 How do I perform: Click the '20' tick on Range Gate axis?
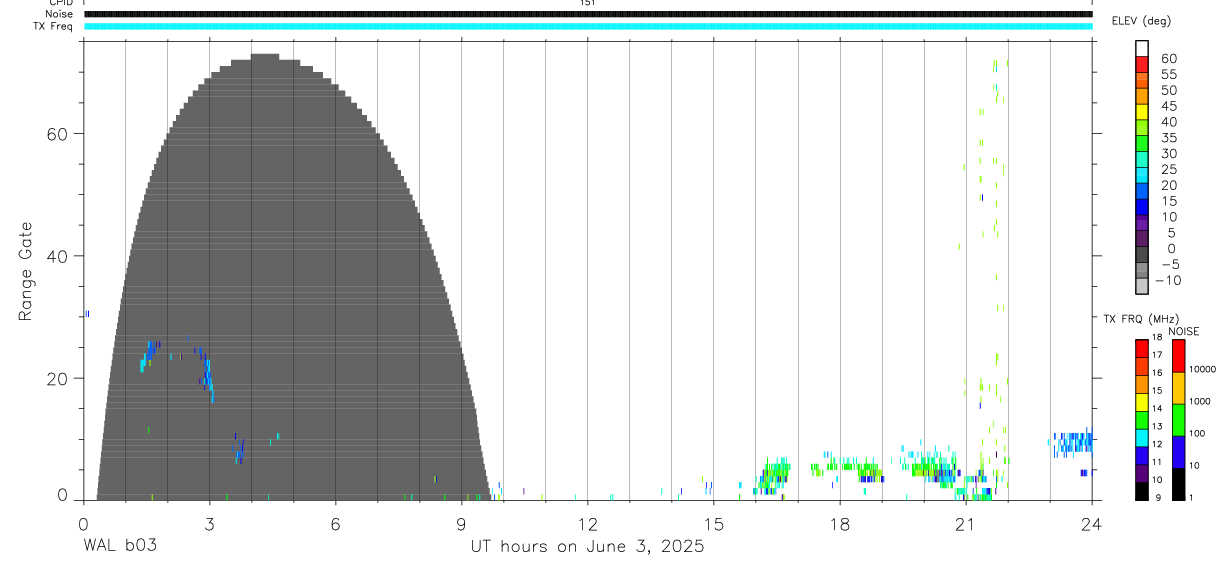tap(57, 378)
